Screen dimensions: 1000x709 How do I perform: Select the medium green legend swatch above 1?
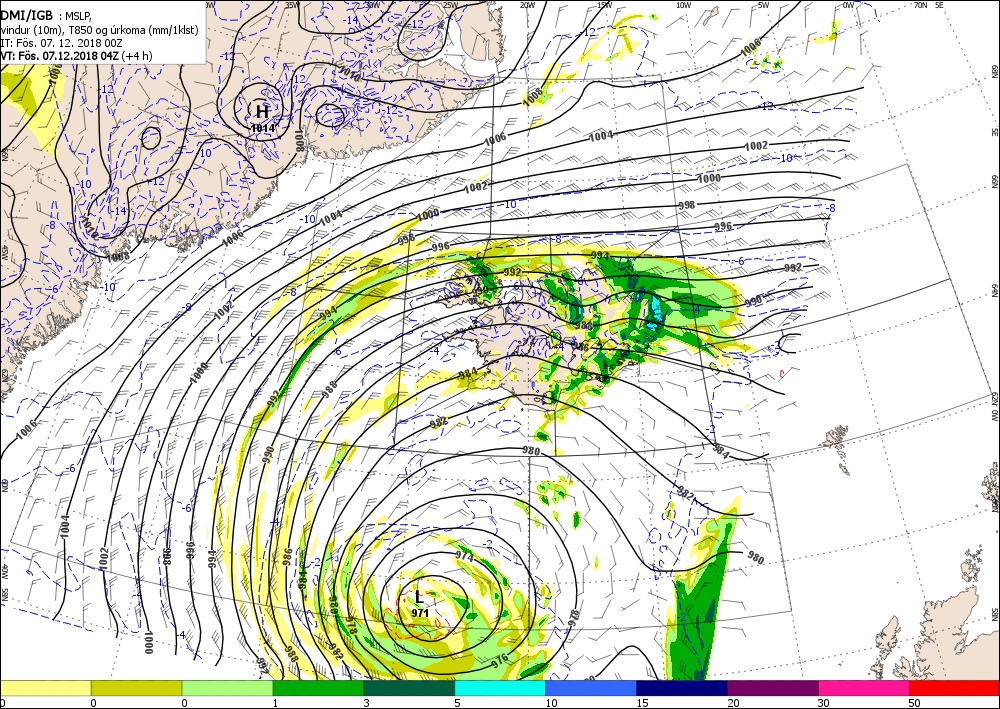click(318, 688)
